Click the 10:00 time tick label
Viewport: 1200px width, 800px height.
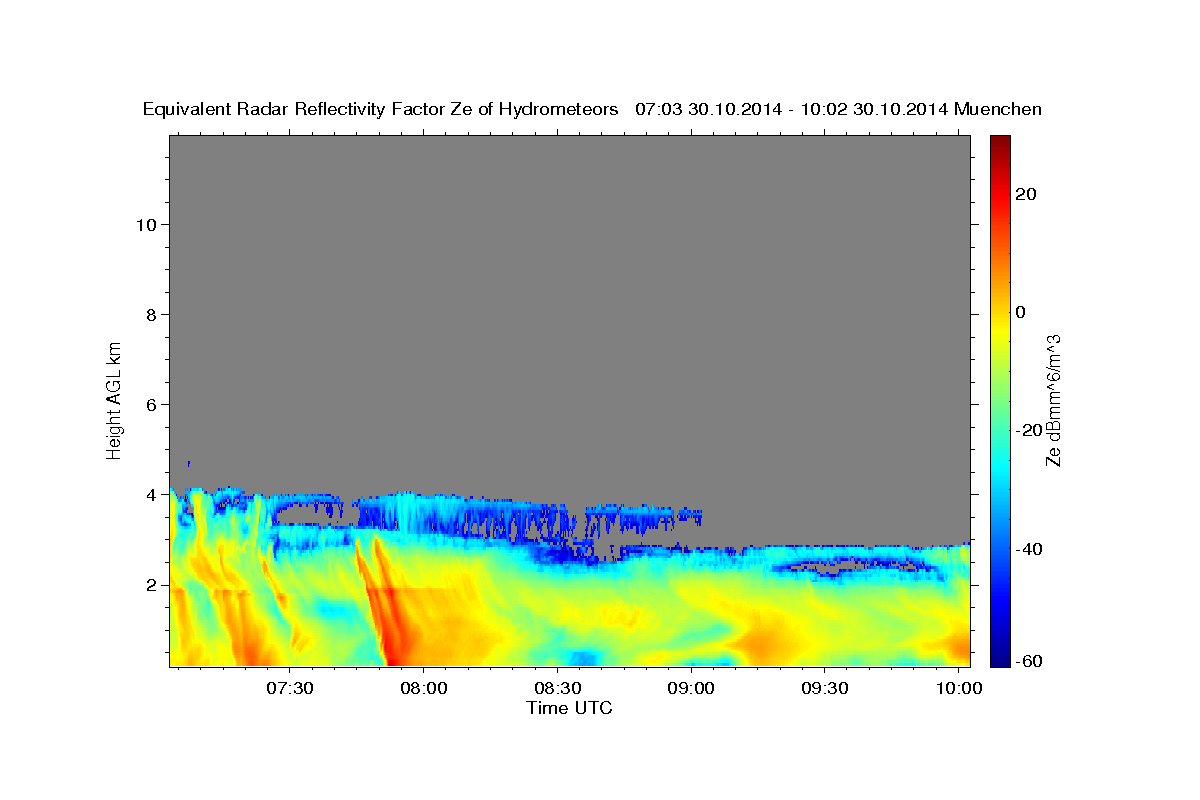pyautogui.click(x=958, y=688)
